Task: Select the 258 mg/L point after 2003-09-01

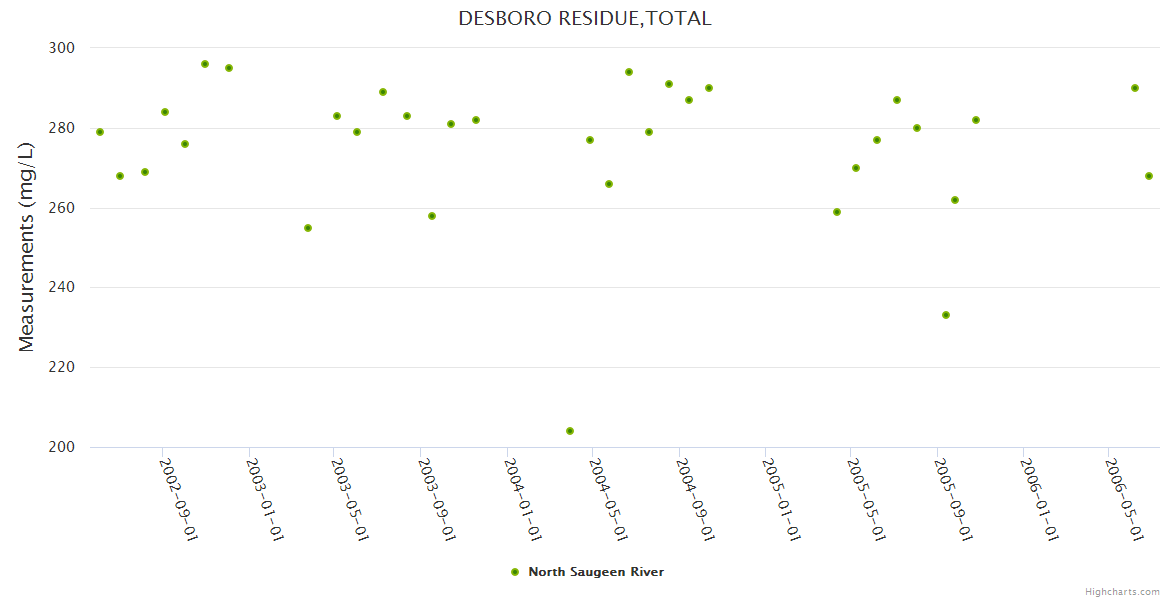Action: pos(432,216)
